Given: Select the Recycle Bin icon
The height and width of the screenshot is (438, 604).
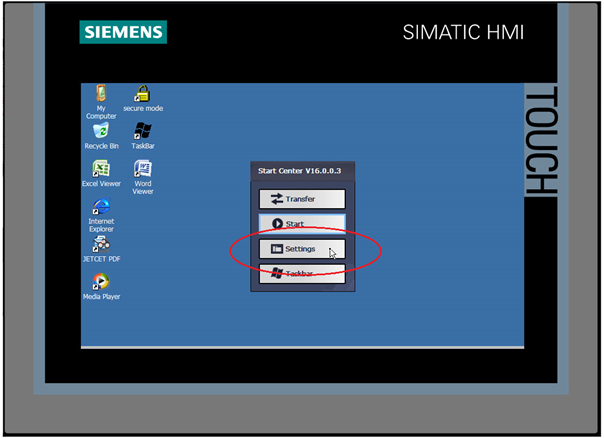Looking at the screenshot, I should pos(102,136).
